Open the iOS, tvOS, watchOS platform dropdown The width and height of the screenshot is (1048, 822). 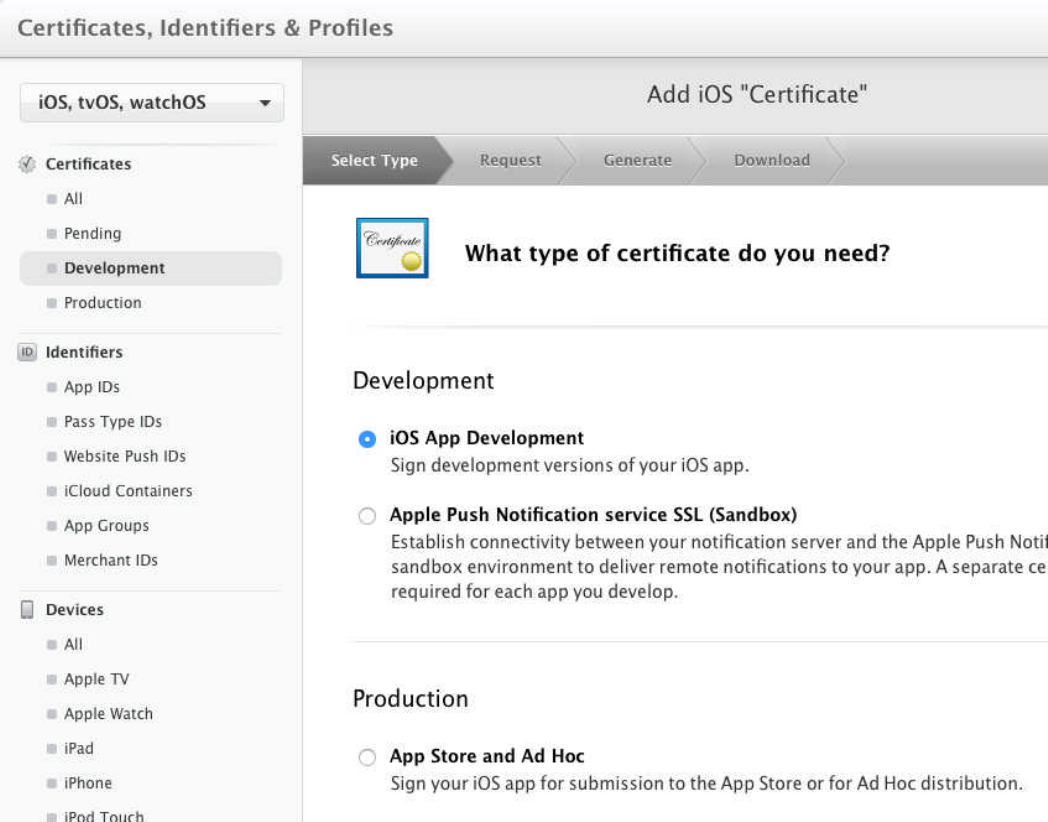tap(152, 103)
